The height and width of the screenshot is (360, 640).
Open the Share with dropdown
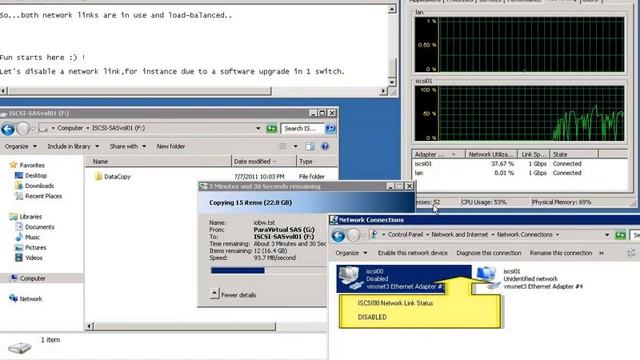(x=128, y=146)
